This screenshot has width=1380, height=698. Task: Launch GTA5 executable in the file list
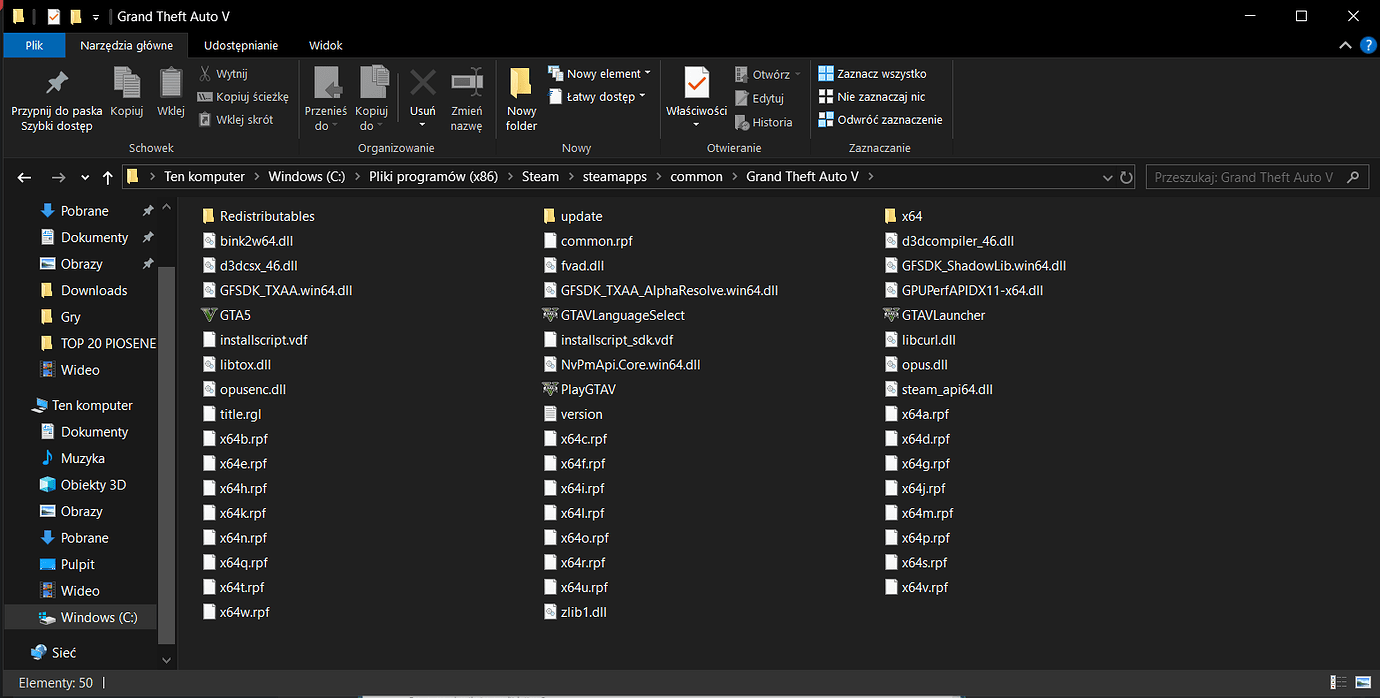[x=237, y=314]
